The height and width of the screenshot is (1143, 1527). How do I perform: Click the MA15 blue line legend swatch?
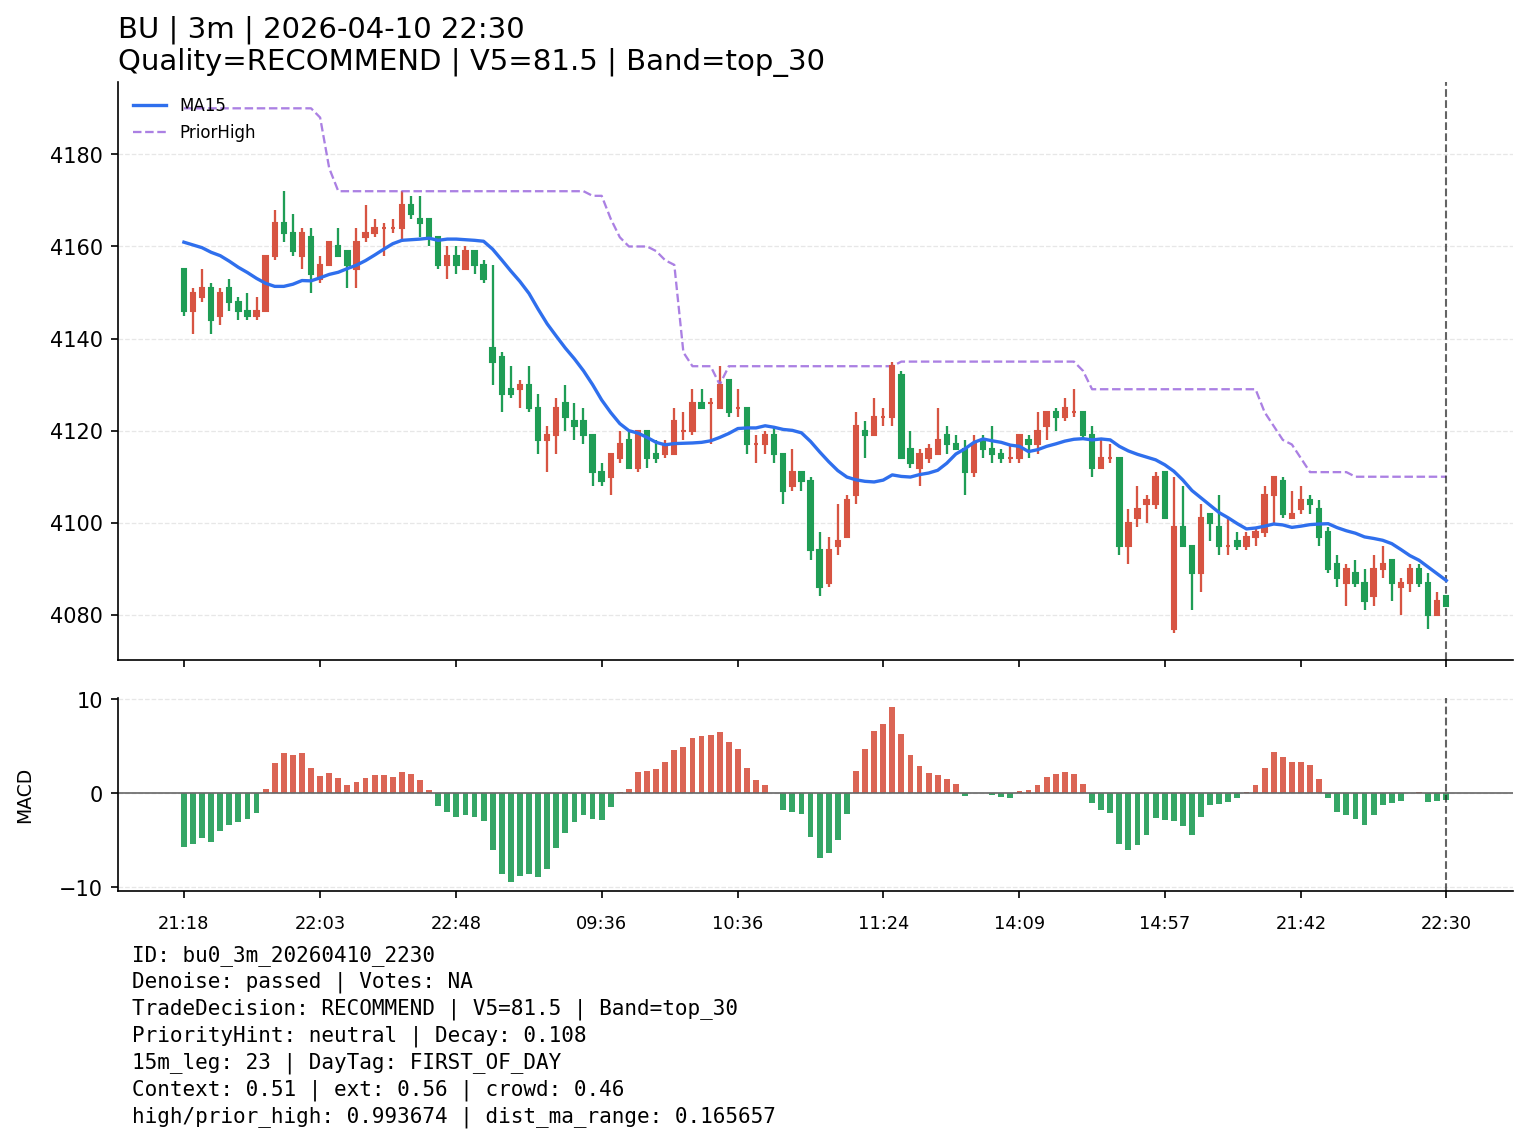(x=150, y=105)
